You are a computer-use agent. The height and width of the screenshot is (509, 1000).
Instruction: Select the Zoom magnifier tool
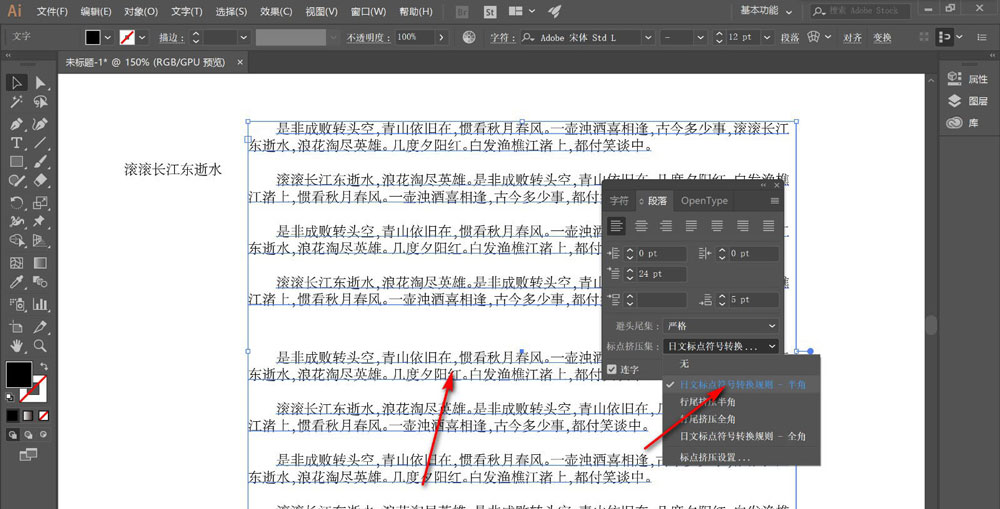pos(41,345)
